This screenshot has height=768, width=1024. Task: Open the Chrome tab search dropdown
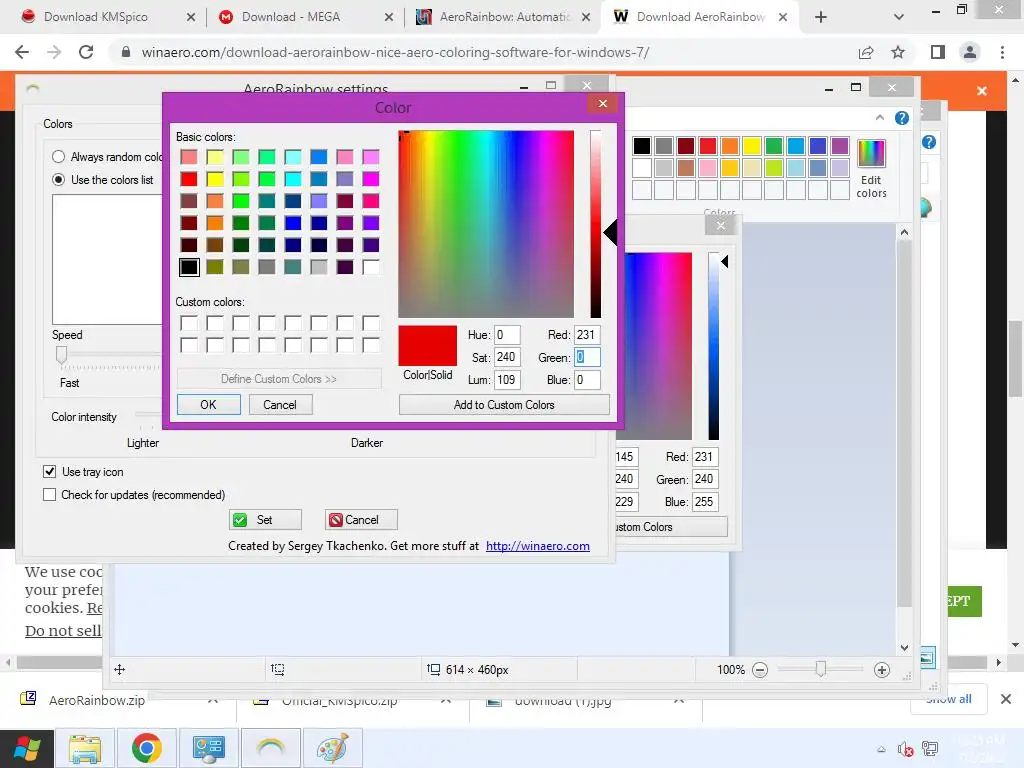tap(899, 17)
